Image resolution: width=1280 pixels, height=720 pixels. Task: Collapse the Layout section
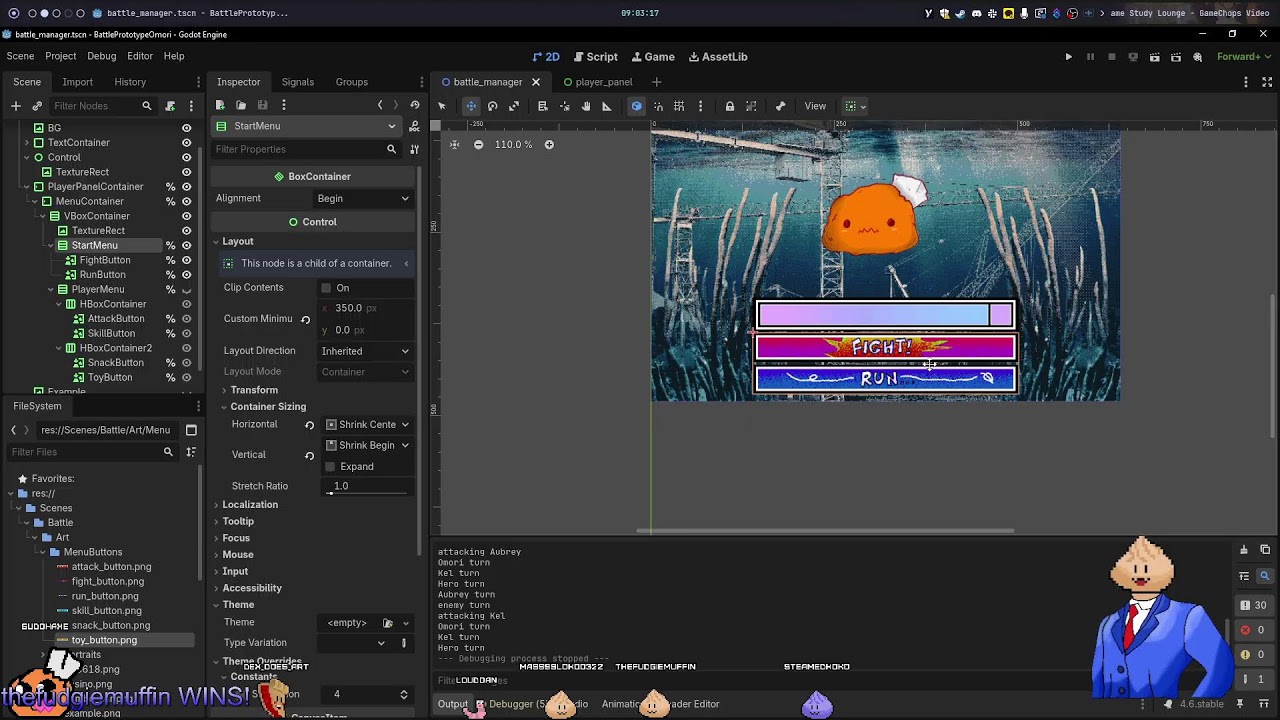click(235, 241)
